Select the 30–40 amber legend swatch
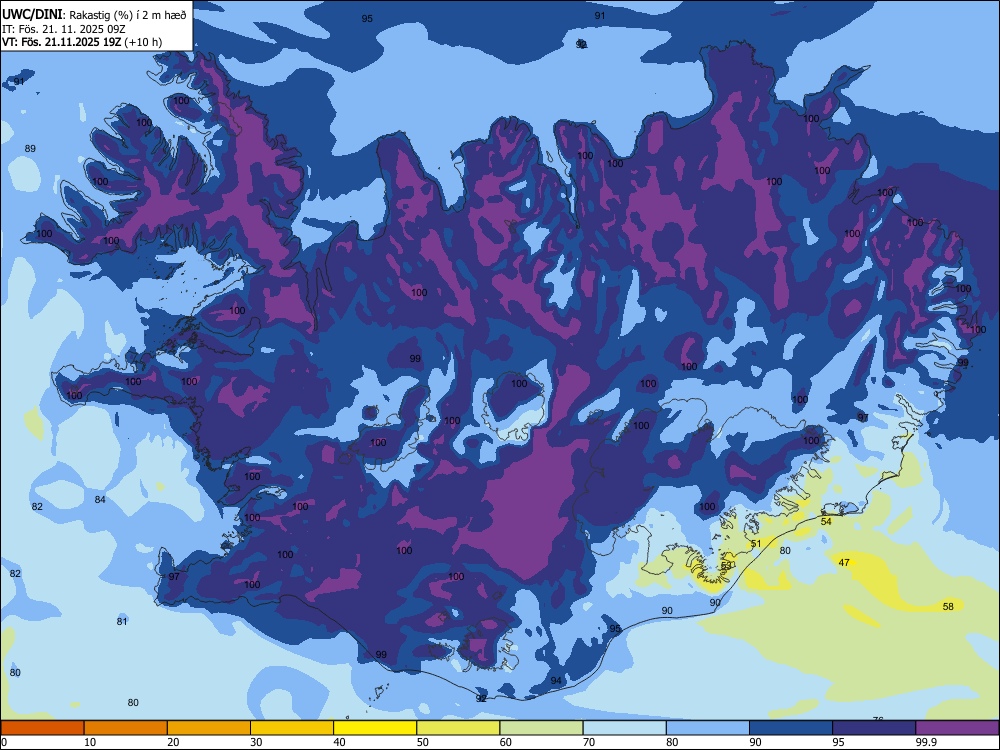 click(x=292, y=728)
